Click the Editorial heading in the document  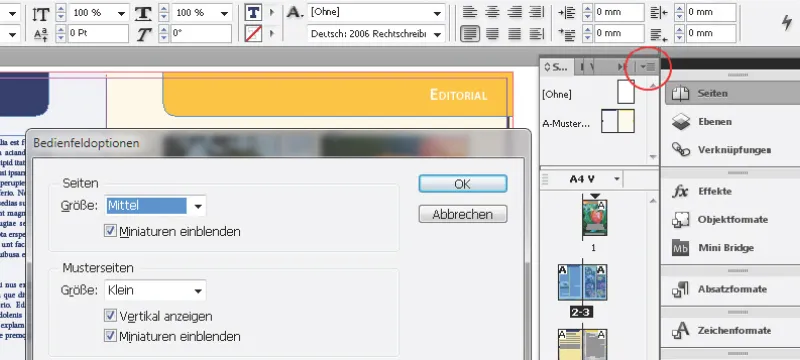tap(458, 95)
